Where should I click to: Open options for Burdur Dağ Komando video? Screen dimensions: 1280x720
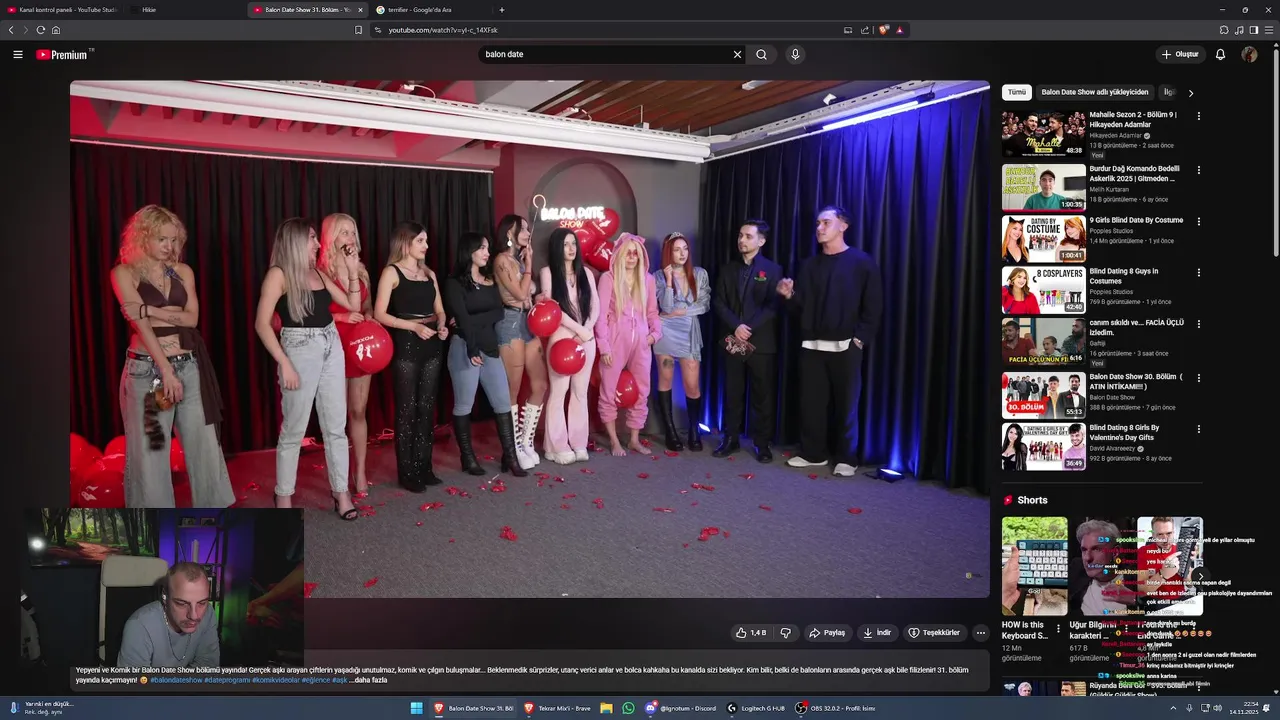coord(1199,170)
